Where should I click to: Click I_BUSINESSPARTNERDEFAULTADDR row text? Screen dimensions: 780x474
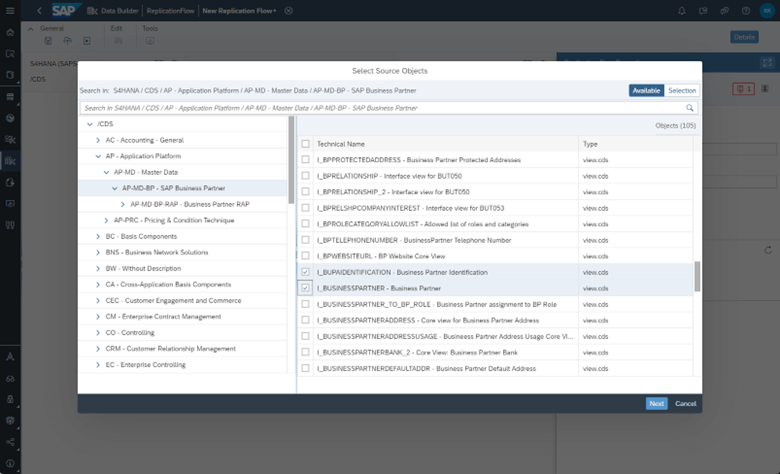click(x=426, y=369)
